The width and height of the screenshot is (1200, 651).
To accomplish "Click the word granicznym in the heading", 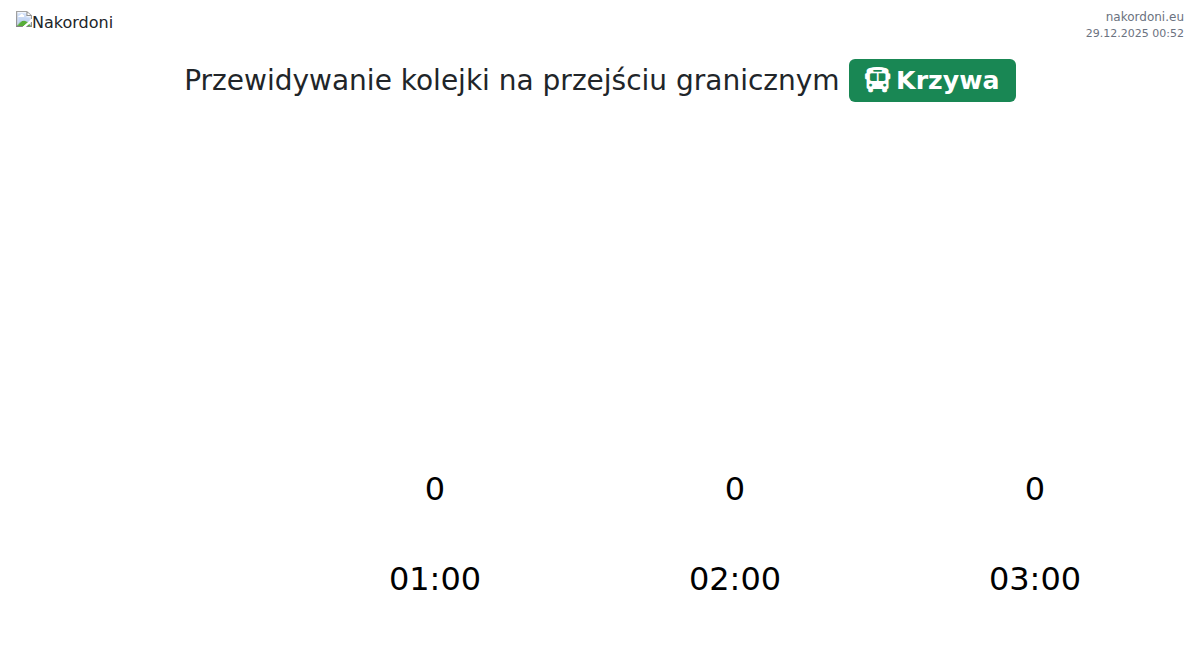I will [x=757, y=80].
